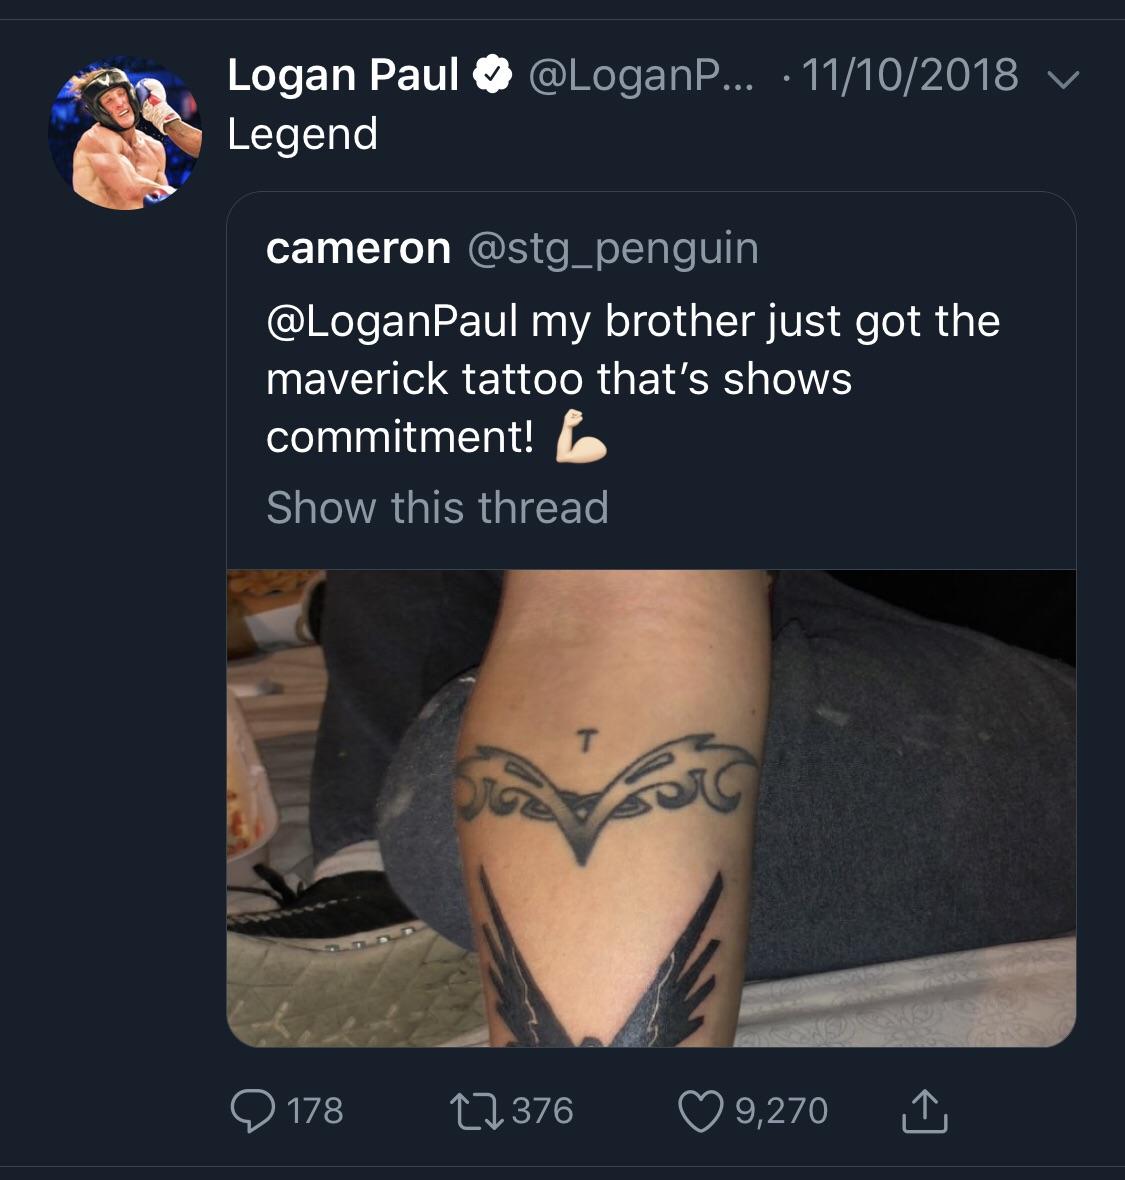Click the Logan Paul display name
Viewport: 1125px width, 1180px height.
[345, 73]
